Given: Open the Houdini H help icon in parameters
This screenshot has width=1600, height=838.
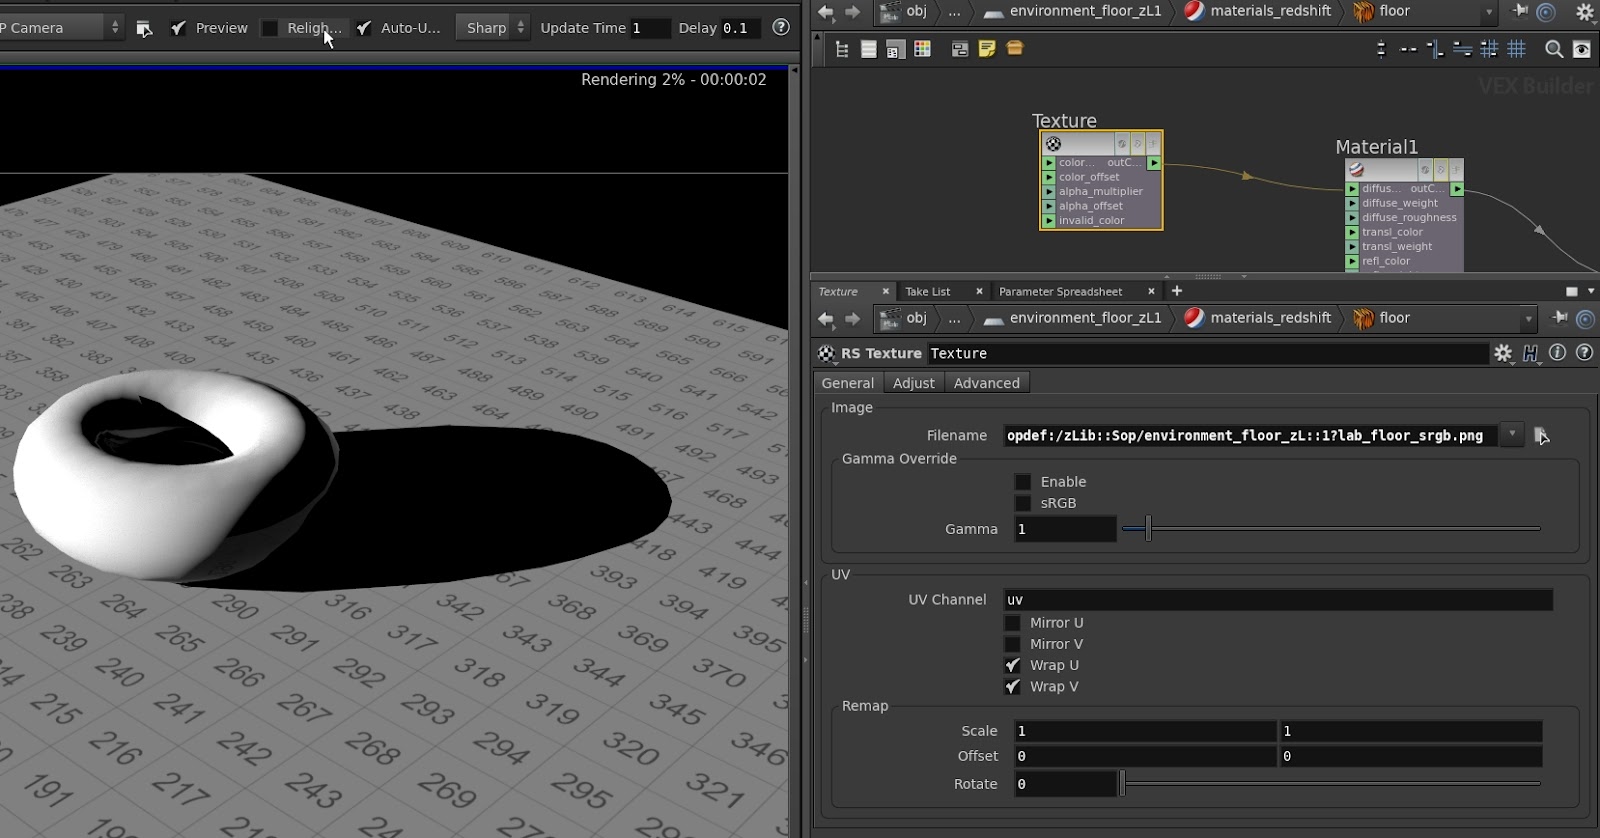Looking at the screenshot, I should 1530,353.
